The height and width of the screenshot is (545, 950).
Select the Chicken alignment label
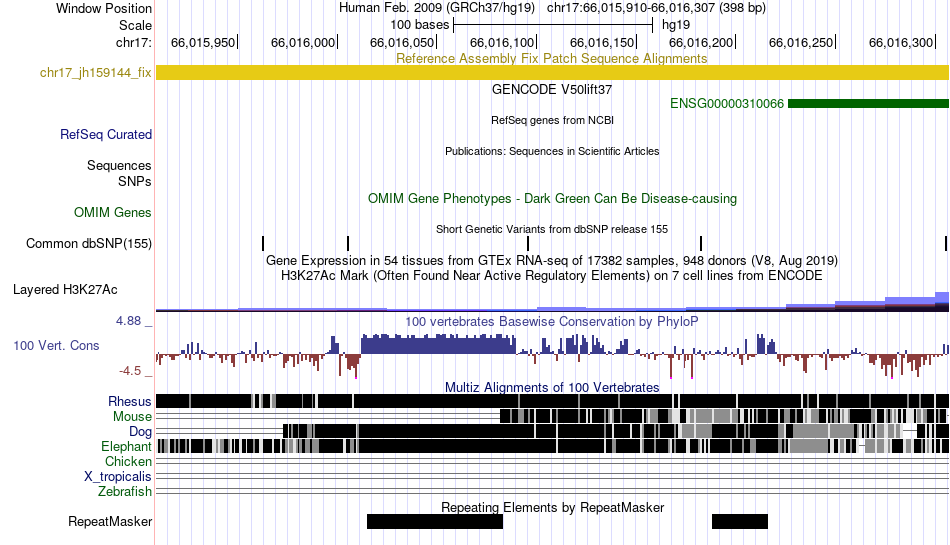tap(128, 461)
